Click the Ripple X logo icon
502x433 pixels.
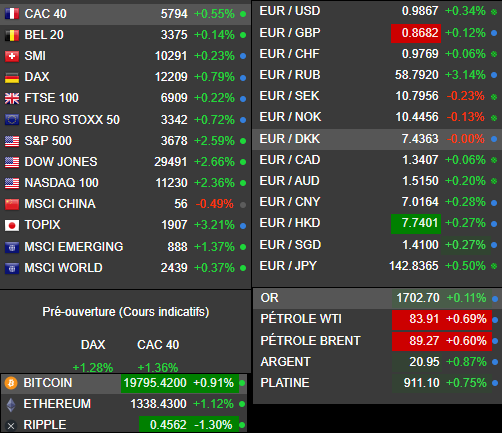[11, 425]
